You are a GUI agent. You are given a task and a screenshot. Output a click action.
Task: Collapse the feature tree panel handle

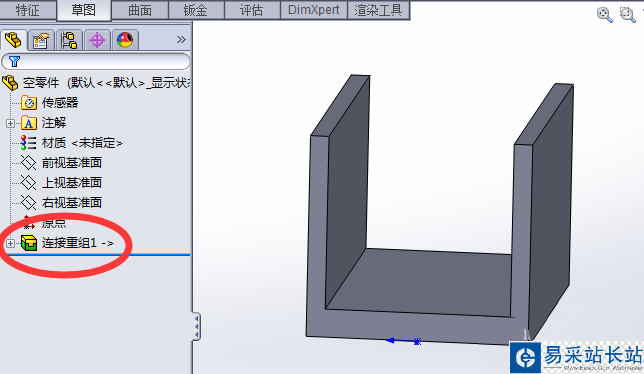click(197, 326)
